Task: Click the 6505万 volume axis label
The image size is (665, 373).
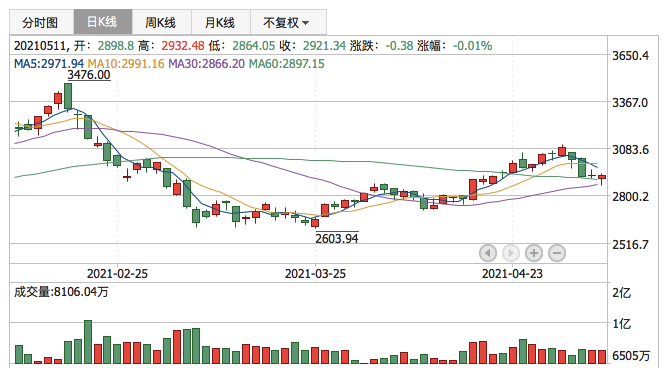Action: (x=631, y=356)
